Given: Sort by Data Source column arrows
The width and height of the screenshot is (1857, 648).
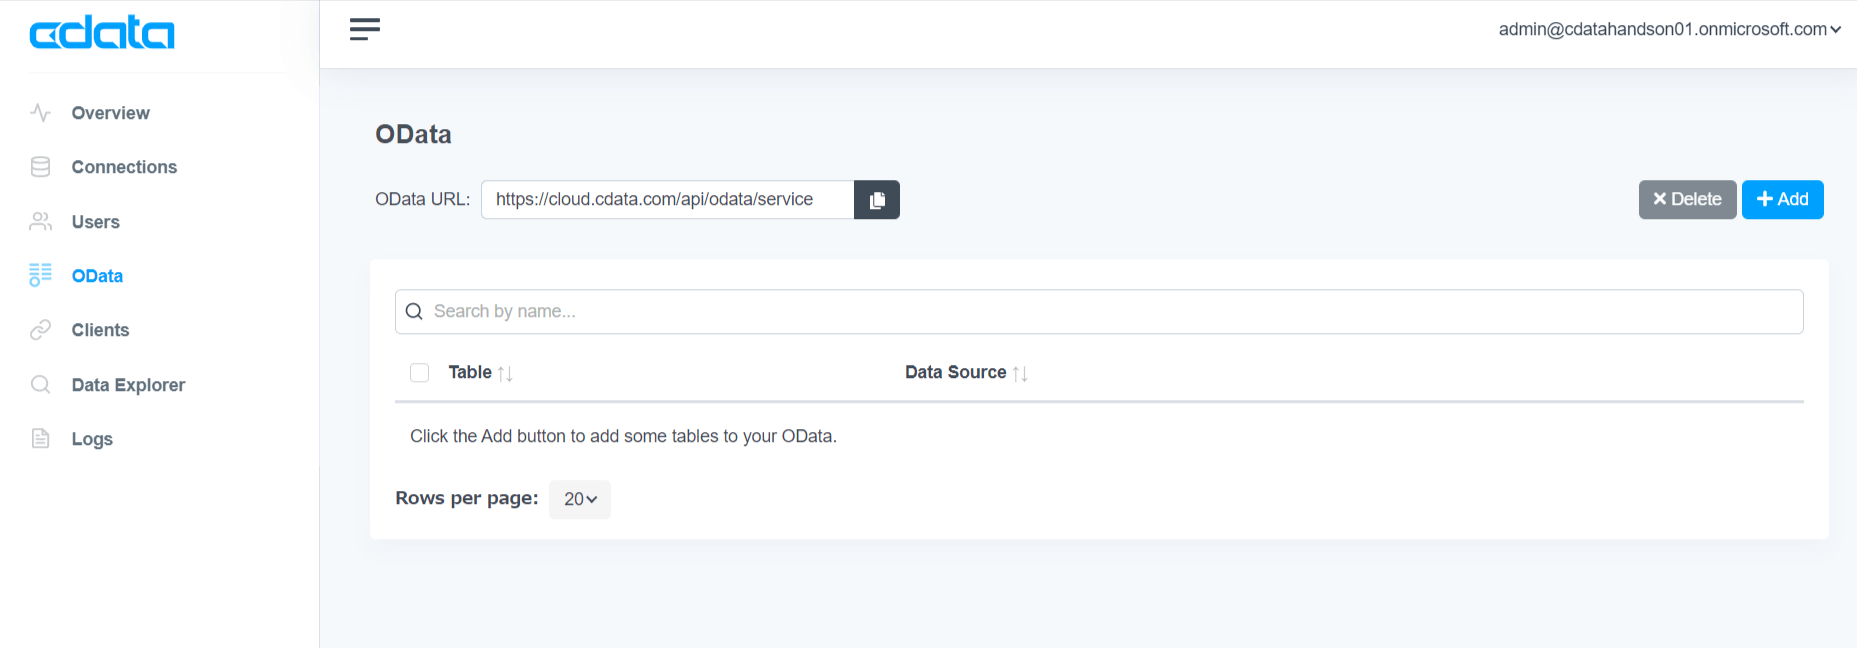Looking at the screenshot, I should click(1020, 373).
